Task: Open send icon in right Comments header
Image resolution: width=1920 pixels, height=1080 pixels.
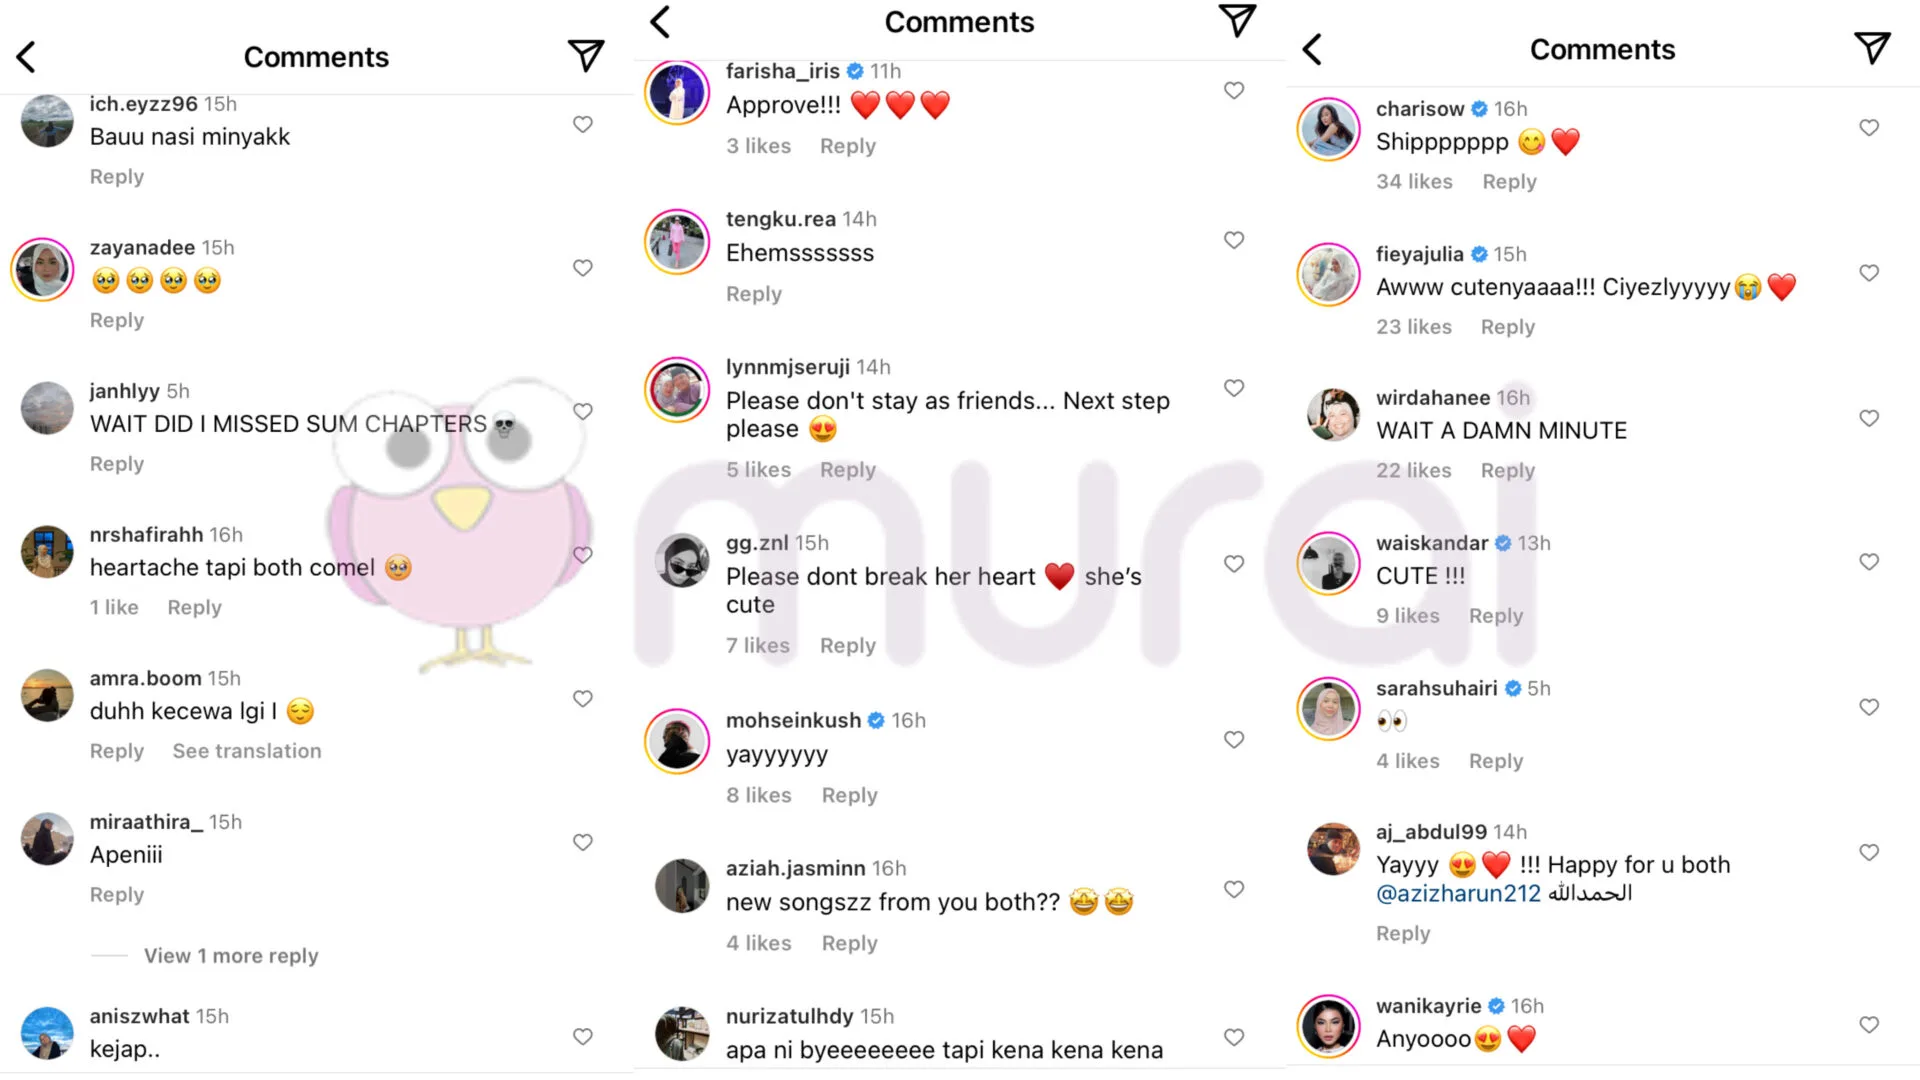Action: click(x=1872, y=47)
